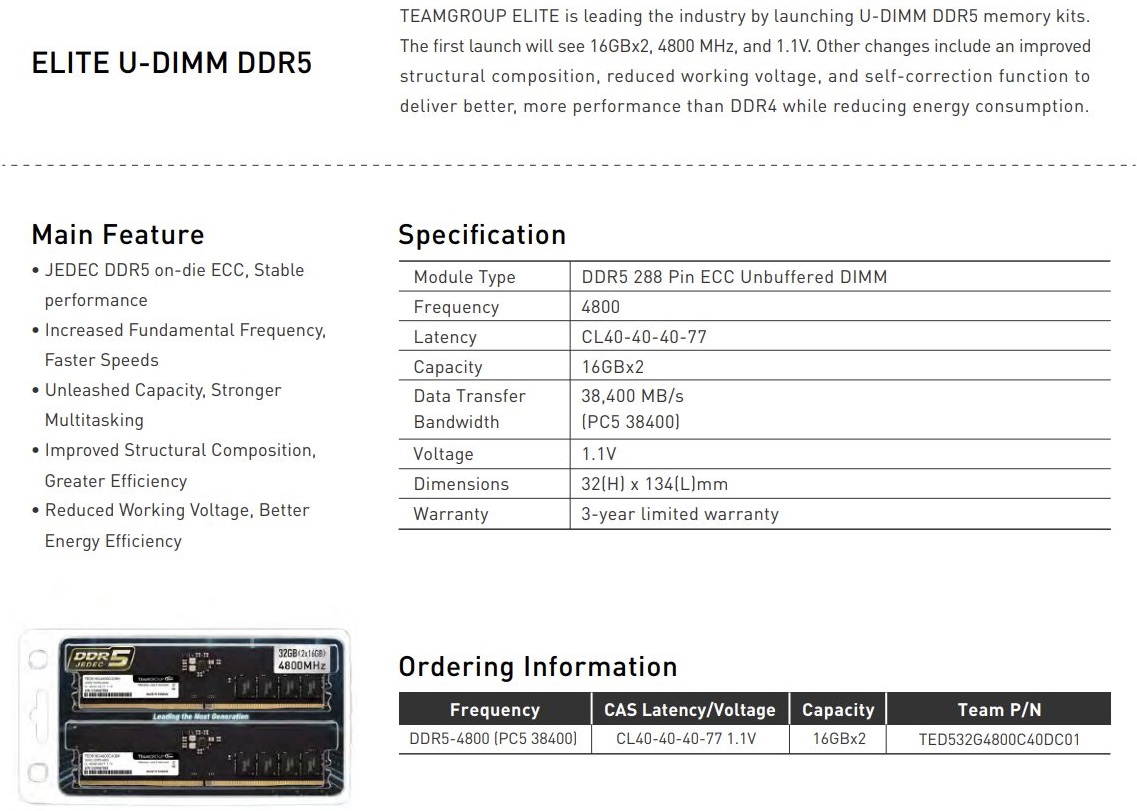Click the ELITE U-DIMM DDR5 heading

click(x=172, y=63)
